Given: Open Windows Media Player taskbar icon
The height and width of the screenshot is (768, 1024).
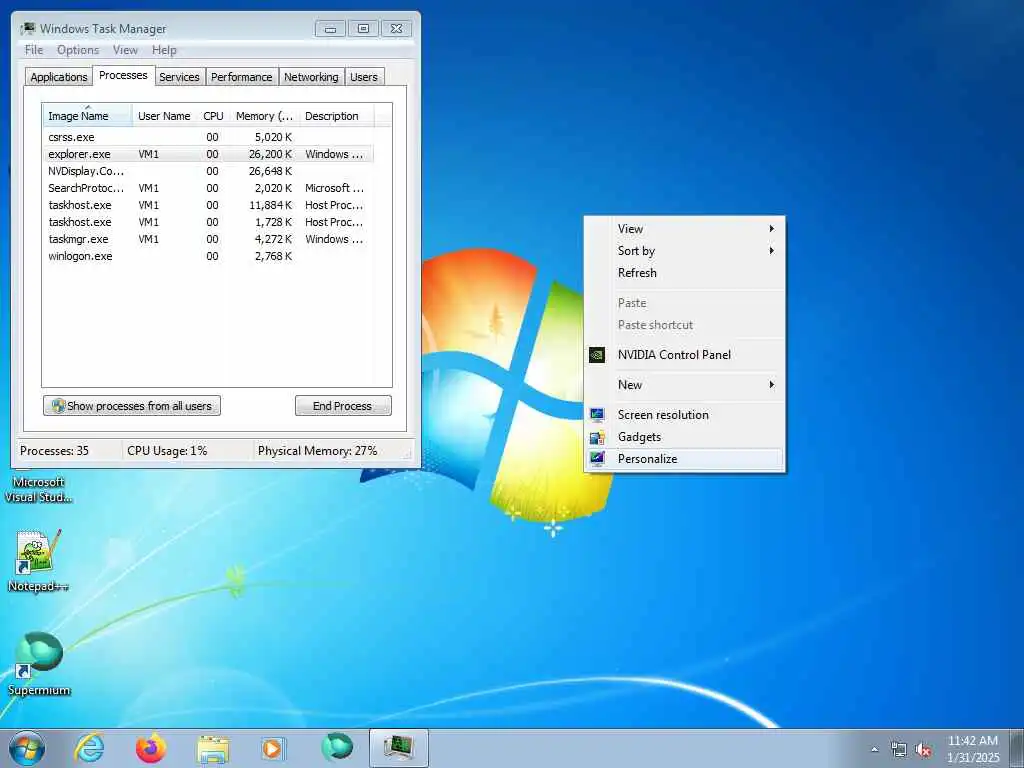Looking at the screenshot, I should [x=272, y=748].
